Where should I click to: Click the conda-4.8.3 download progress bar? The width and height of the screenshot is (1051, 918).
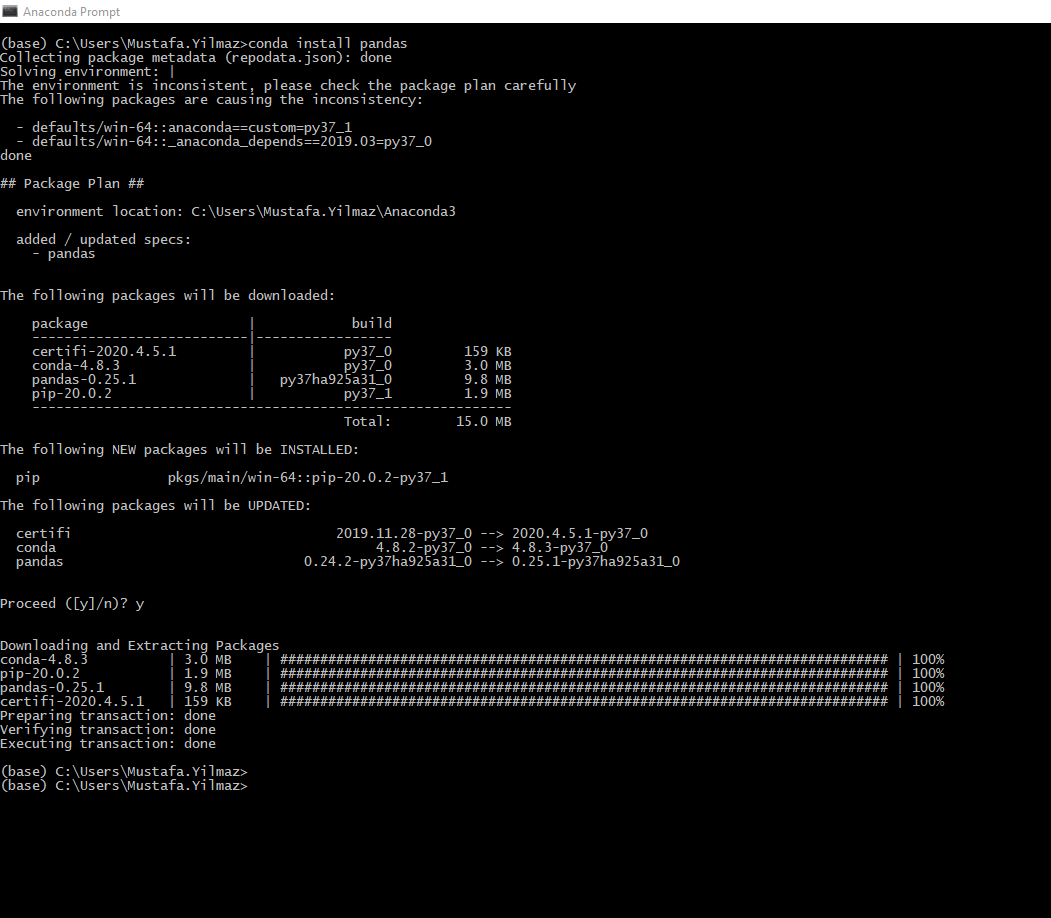click(x=584, y=659)
